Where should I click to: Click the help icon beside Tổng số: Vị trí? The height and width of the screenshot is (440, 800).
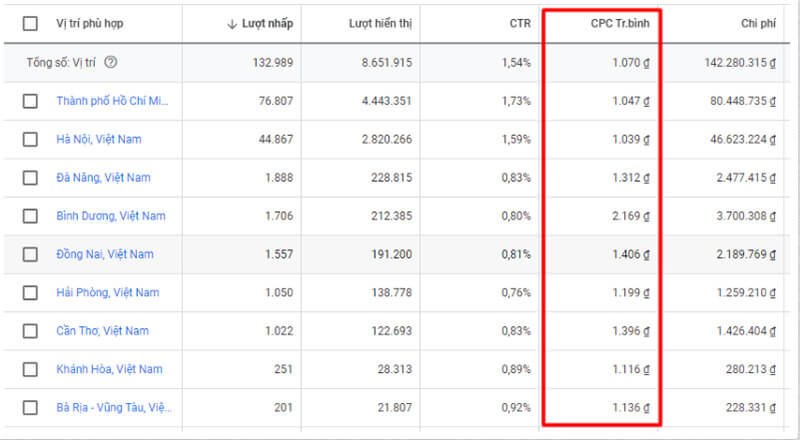point(111,62)
